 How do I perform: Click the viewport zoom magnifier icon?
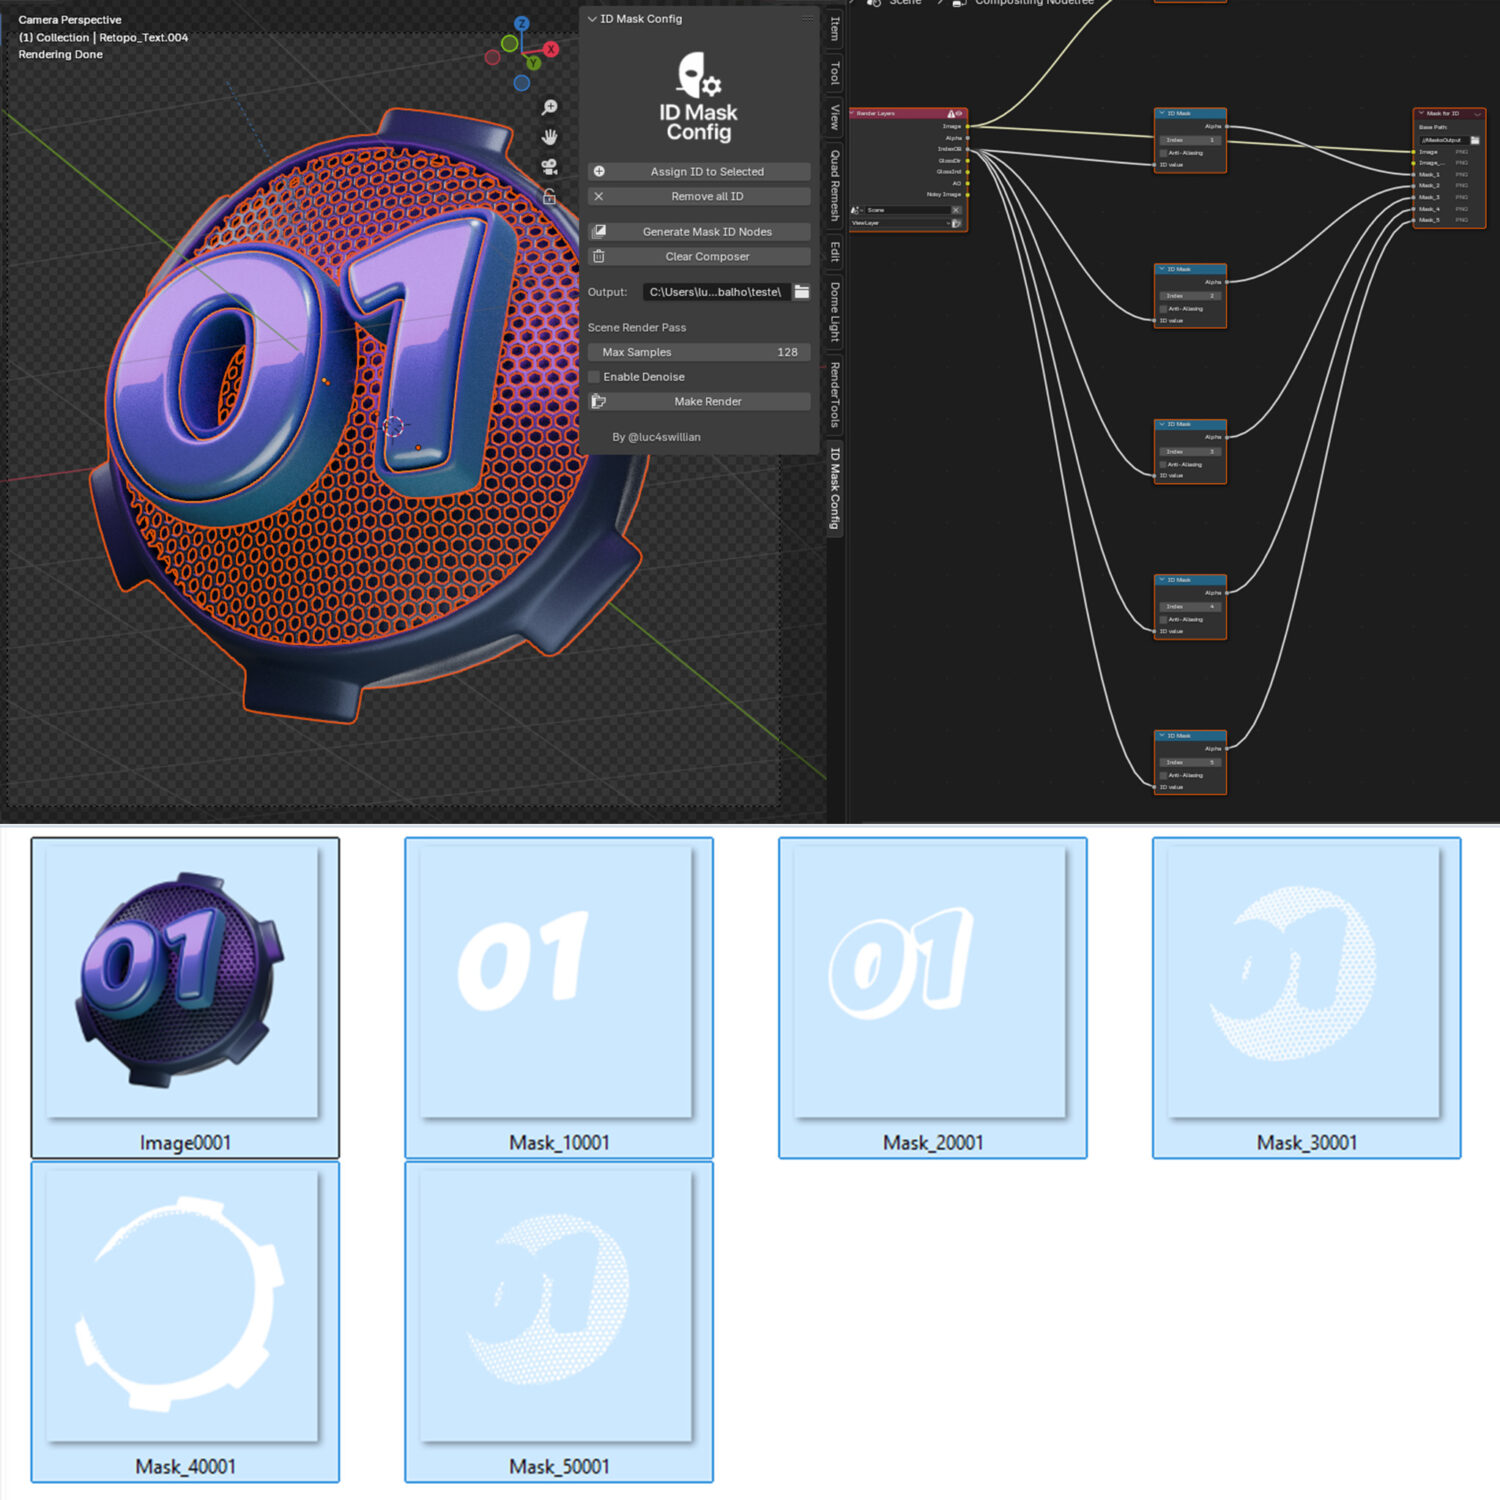[x=549, y=107]
